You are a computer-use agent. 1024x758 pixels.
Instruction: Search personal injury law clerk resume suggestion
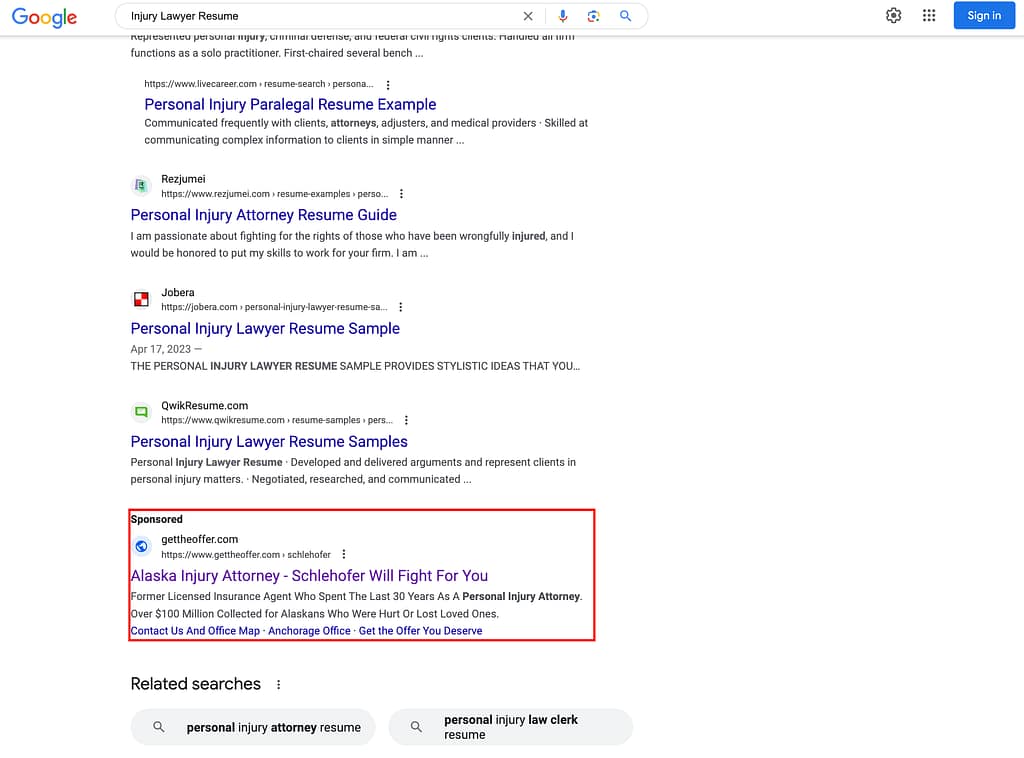510,727
